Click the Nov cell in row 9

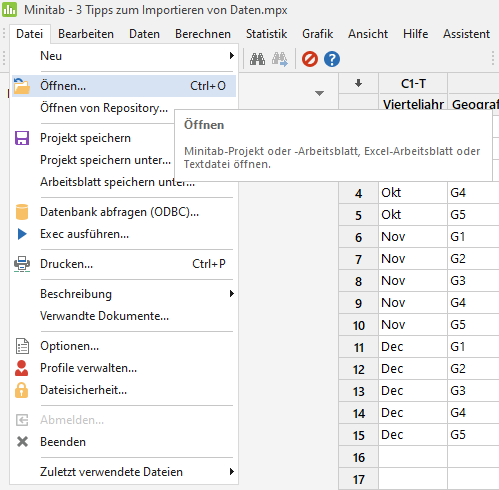click(x=413, y=303)
